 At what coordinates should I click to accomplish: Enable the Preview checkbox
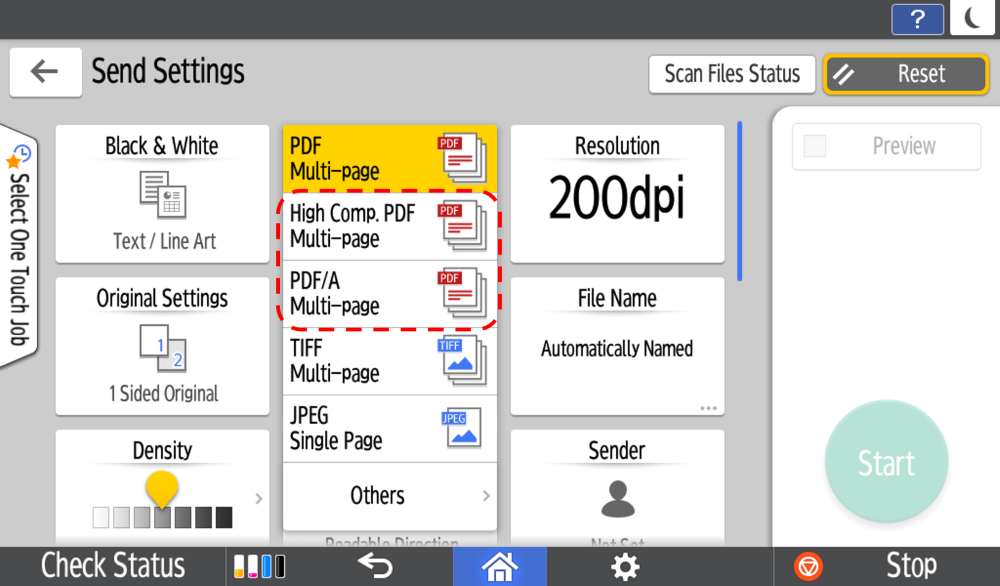(x=816, y=147)
